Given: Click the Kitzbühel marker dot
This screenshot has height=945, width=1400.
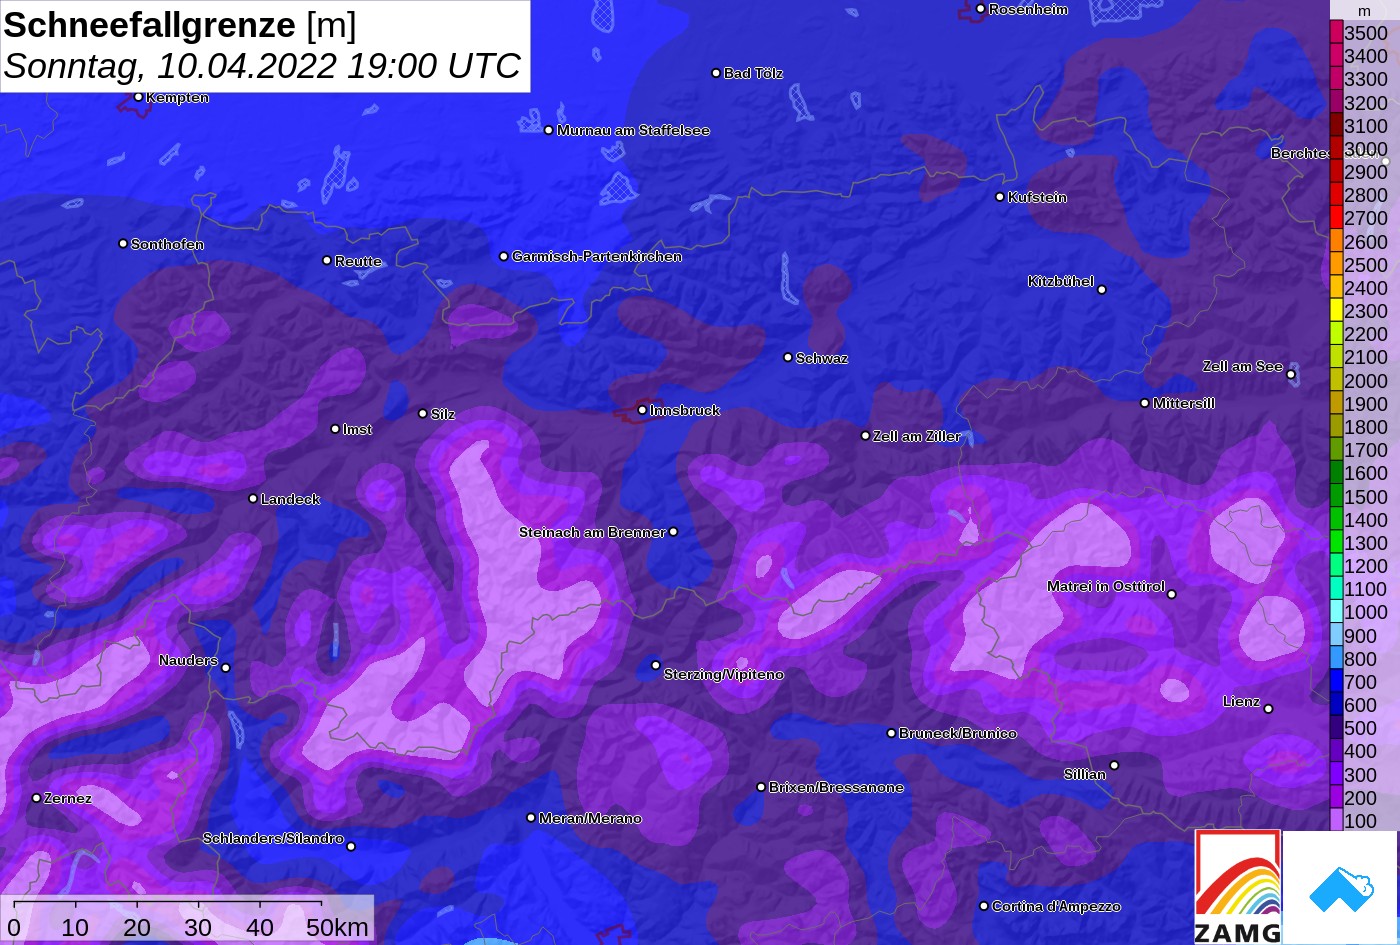Looking at the screenshot, I should [x=1102, y=290].
